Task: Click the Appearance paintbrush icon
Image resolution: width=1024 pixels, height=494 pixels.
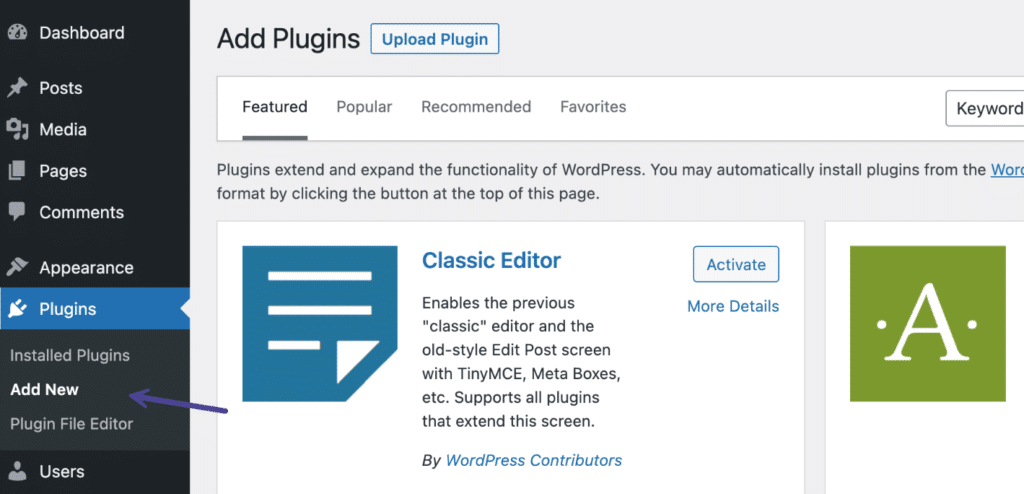Action: click(x=16, y=268)
